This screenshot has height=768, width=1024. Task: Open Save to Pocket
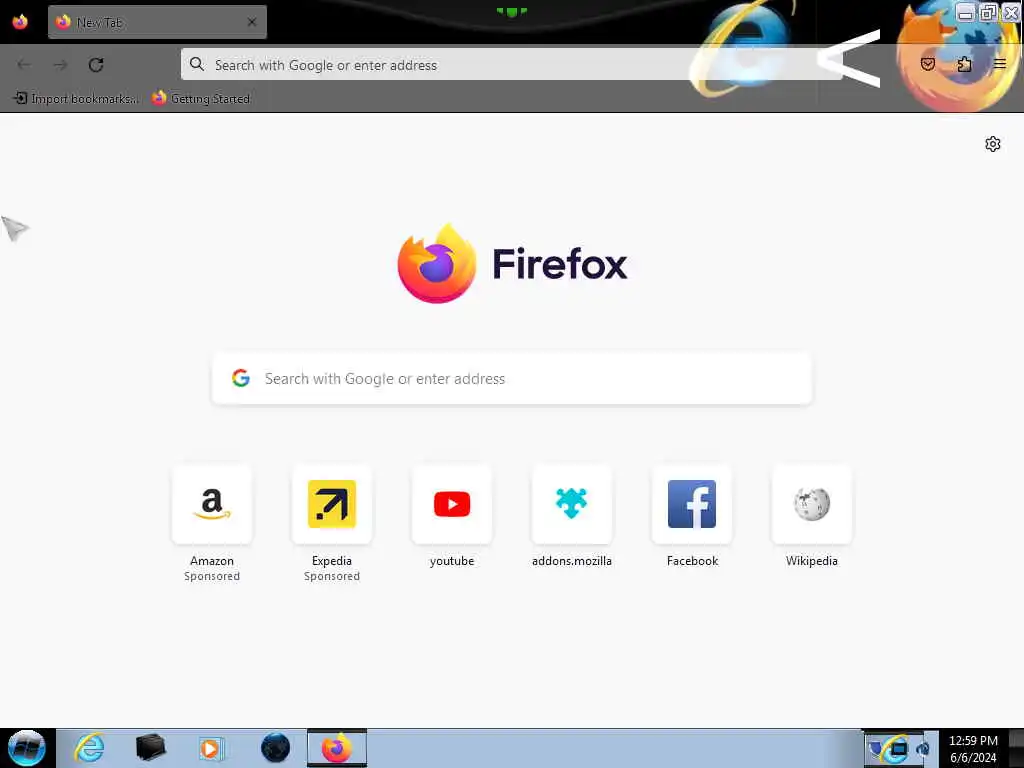coord(928,64)
